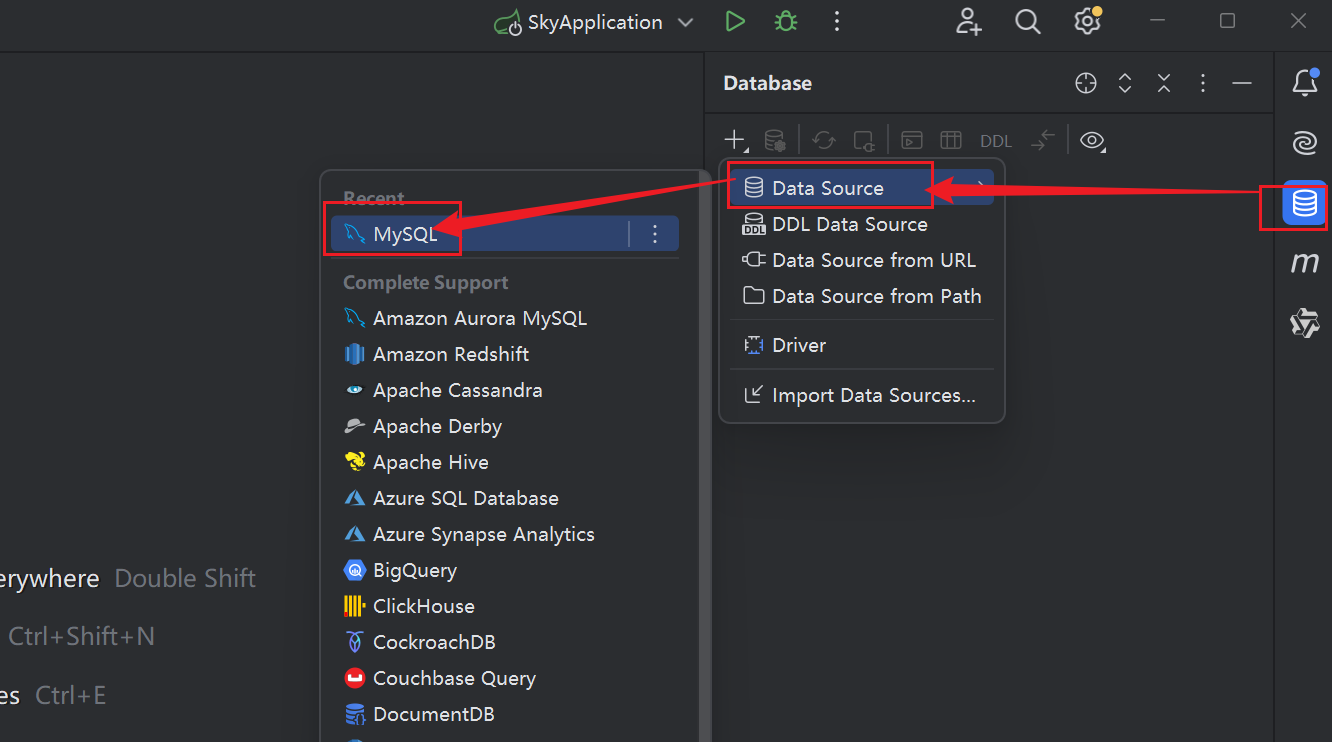Click the plus New button in Database toolbar
The width and height of the screenshot is (1332, 742).
(x=736, y=140)
